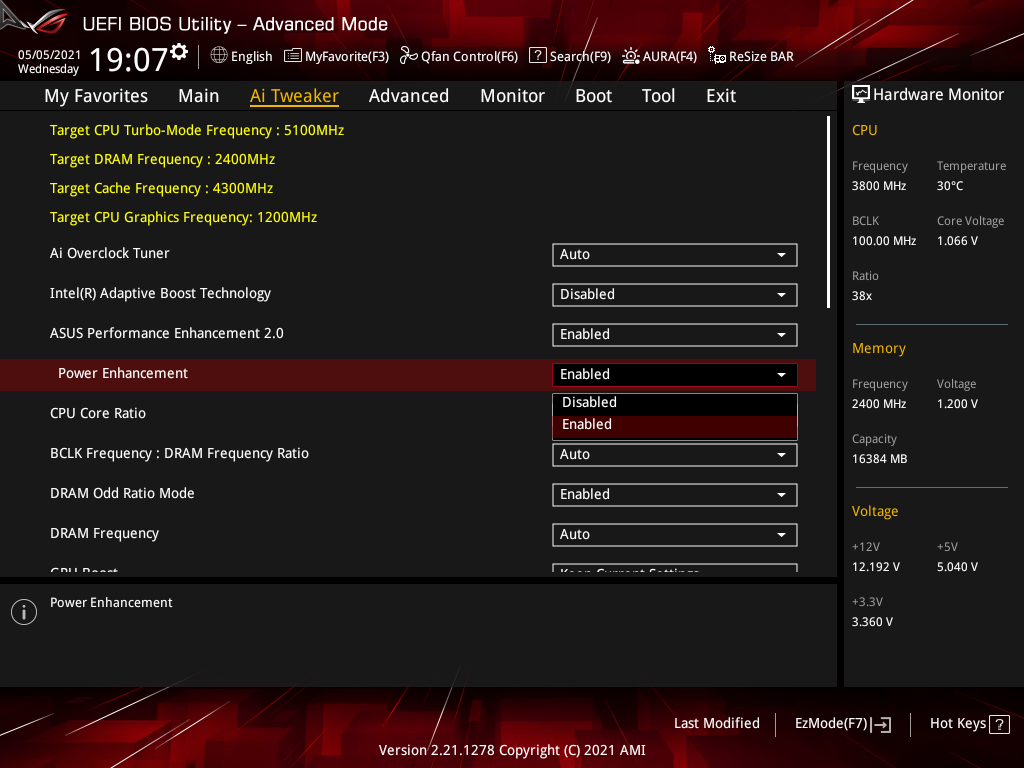Collapse the Power Enhancement dropdown

(675, 374)
